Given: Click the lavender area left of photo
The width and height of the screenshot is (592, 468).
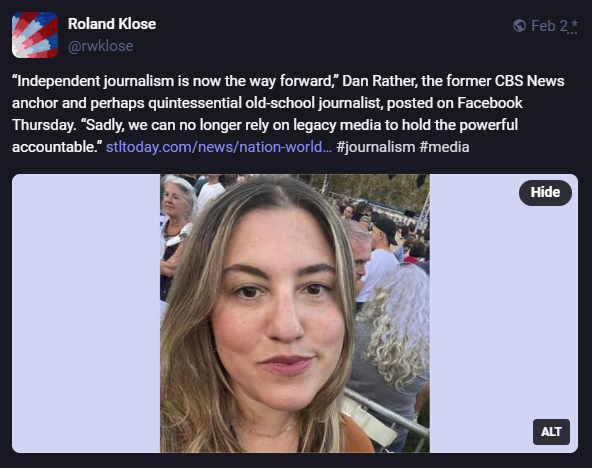Looking at the screenshot, I should tap(86, 313).
